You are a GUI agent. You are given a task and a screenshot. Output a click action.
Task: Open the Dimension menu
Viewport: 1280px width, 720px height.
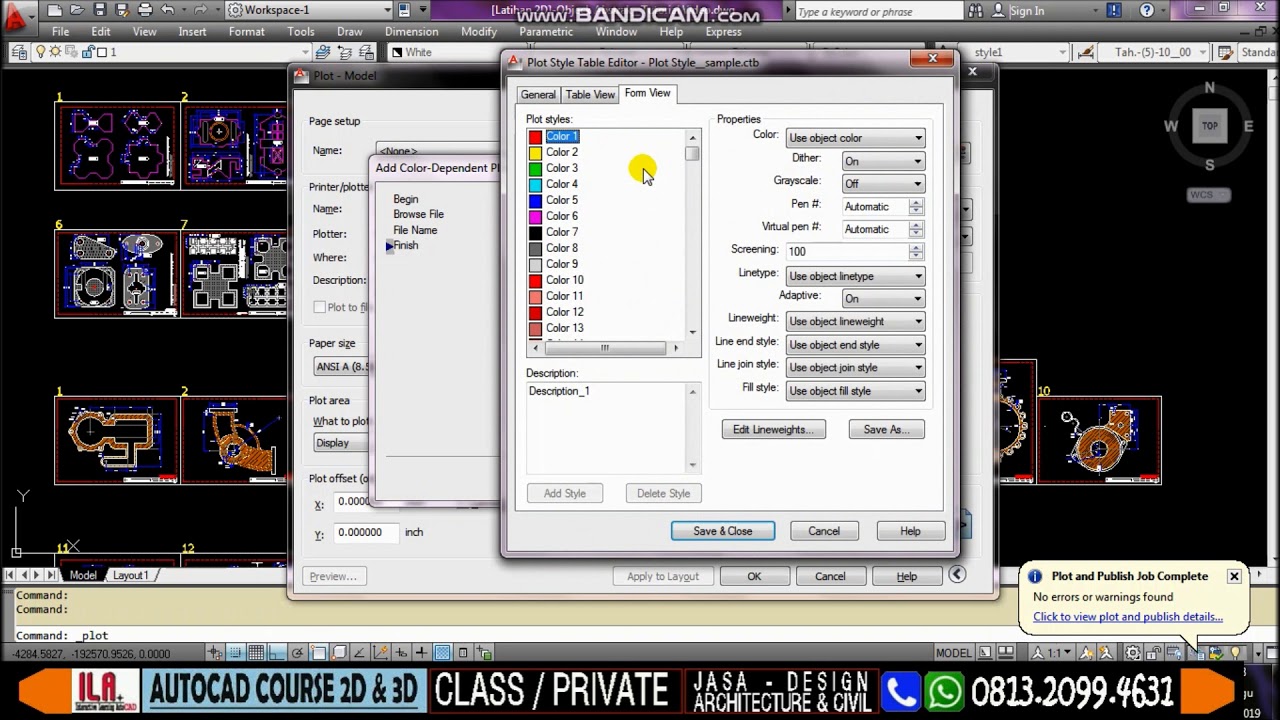411,32
